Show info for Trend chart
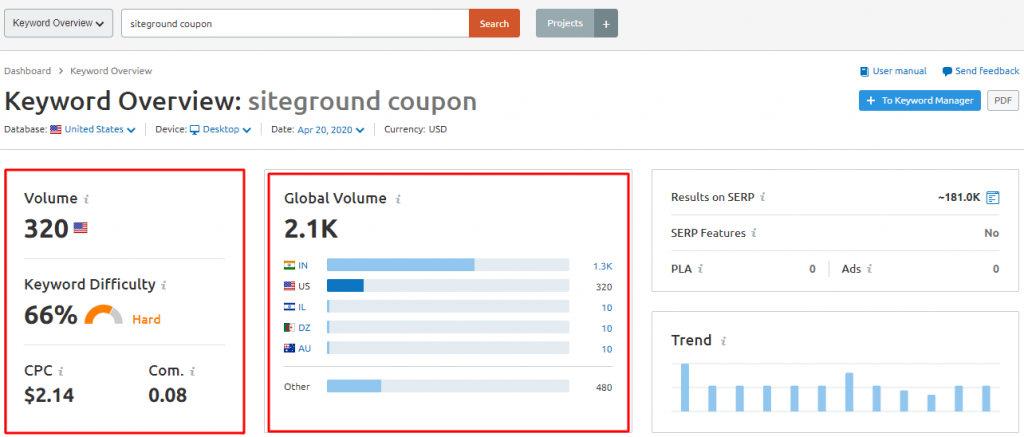The width and height of the screenshot is (1024, 437). pos(723,341)
